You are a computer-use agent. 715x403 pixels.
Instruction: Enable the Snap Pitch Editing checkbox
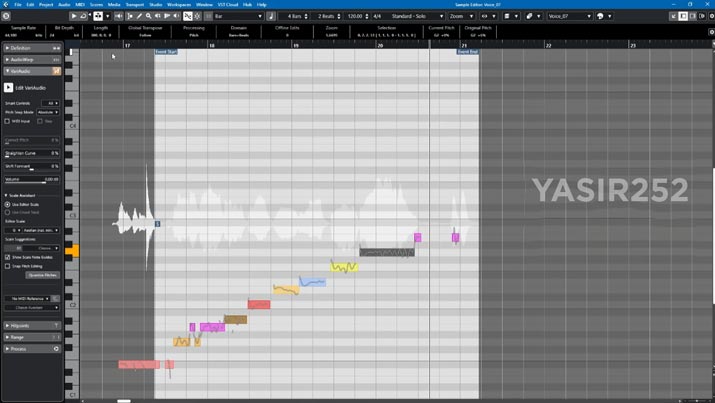click(7, 266)
